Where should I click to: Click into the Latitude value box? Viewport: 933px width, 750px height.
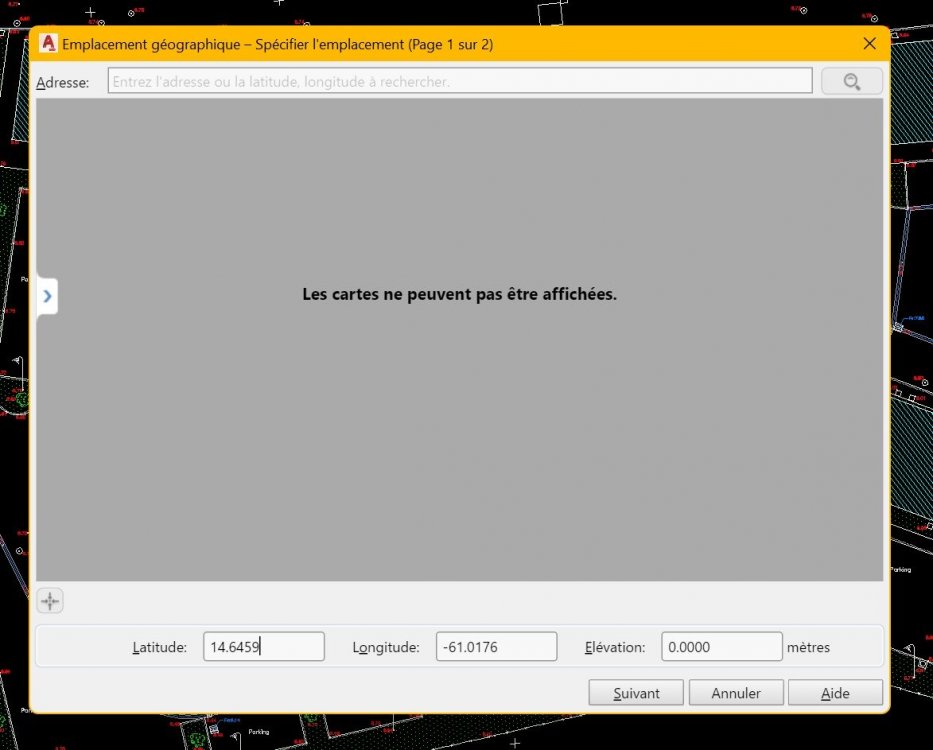(264, 646)
